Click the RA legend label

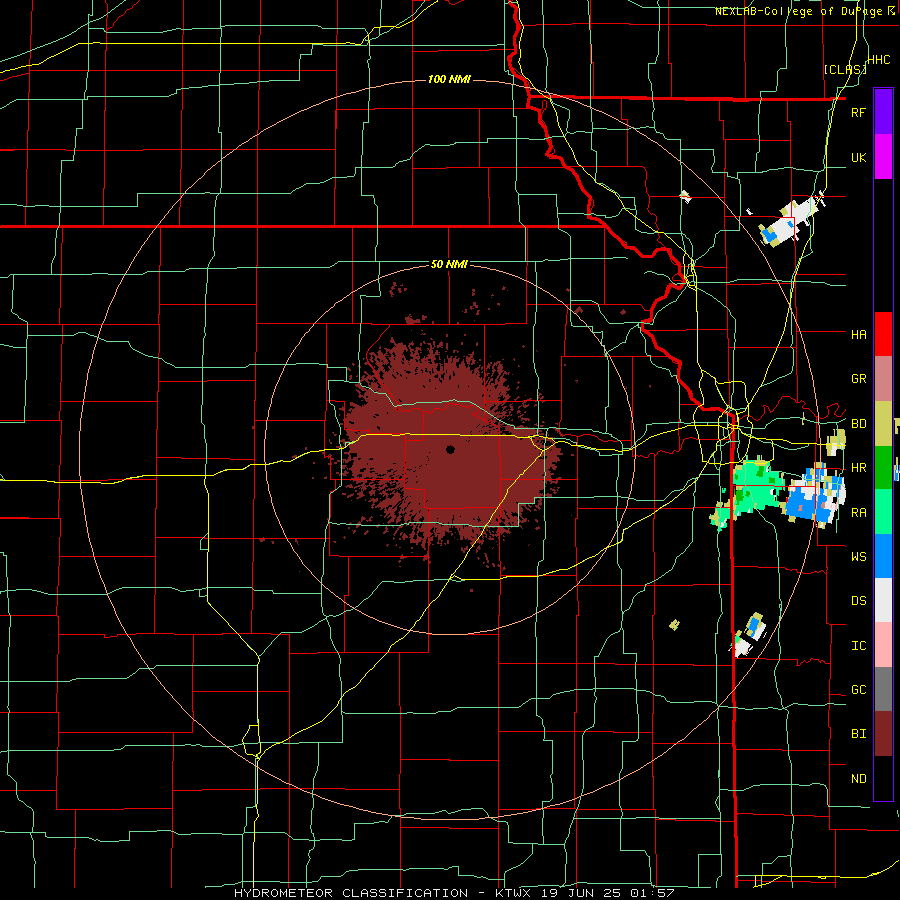858,512
